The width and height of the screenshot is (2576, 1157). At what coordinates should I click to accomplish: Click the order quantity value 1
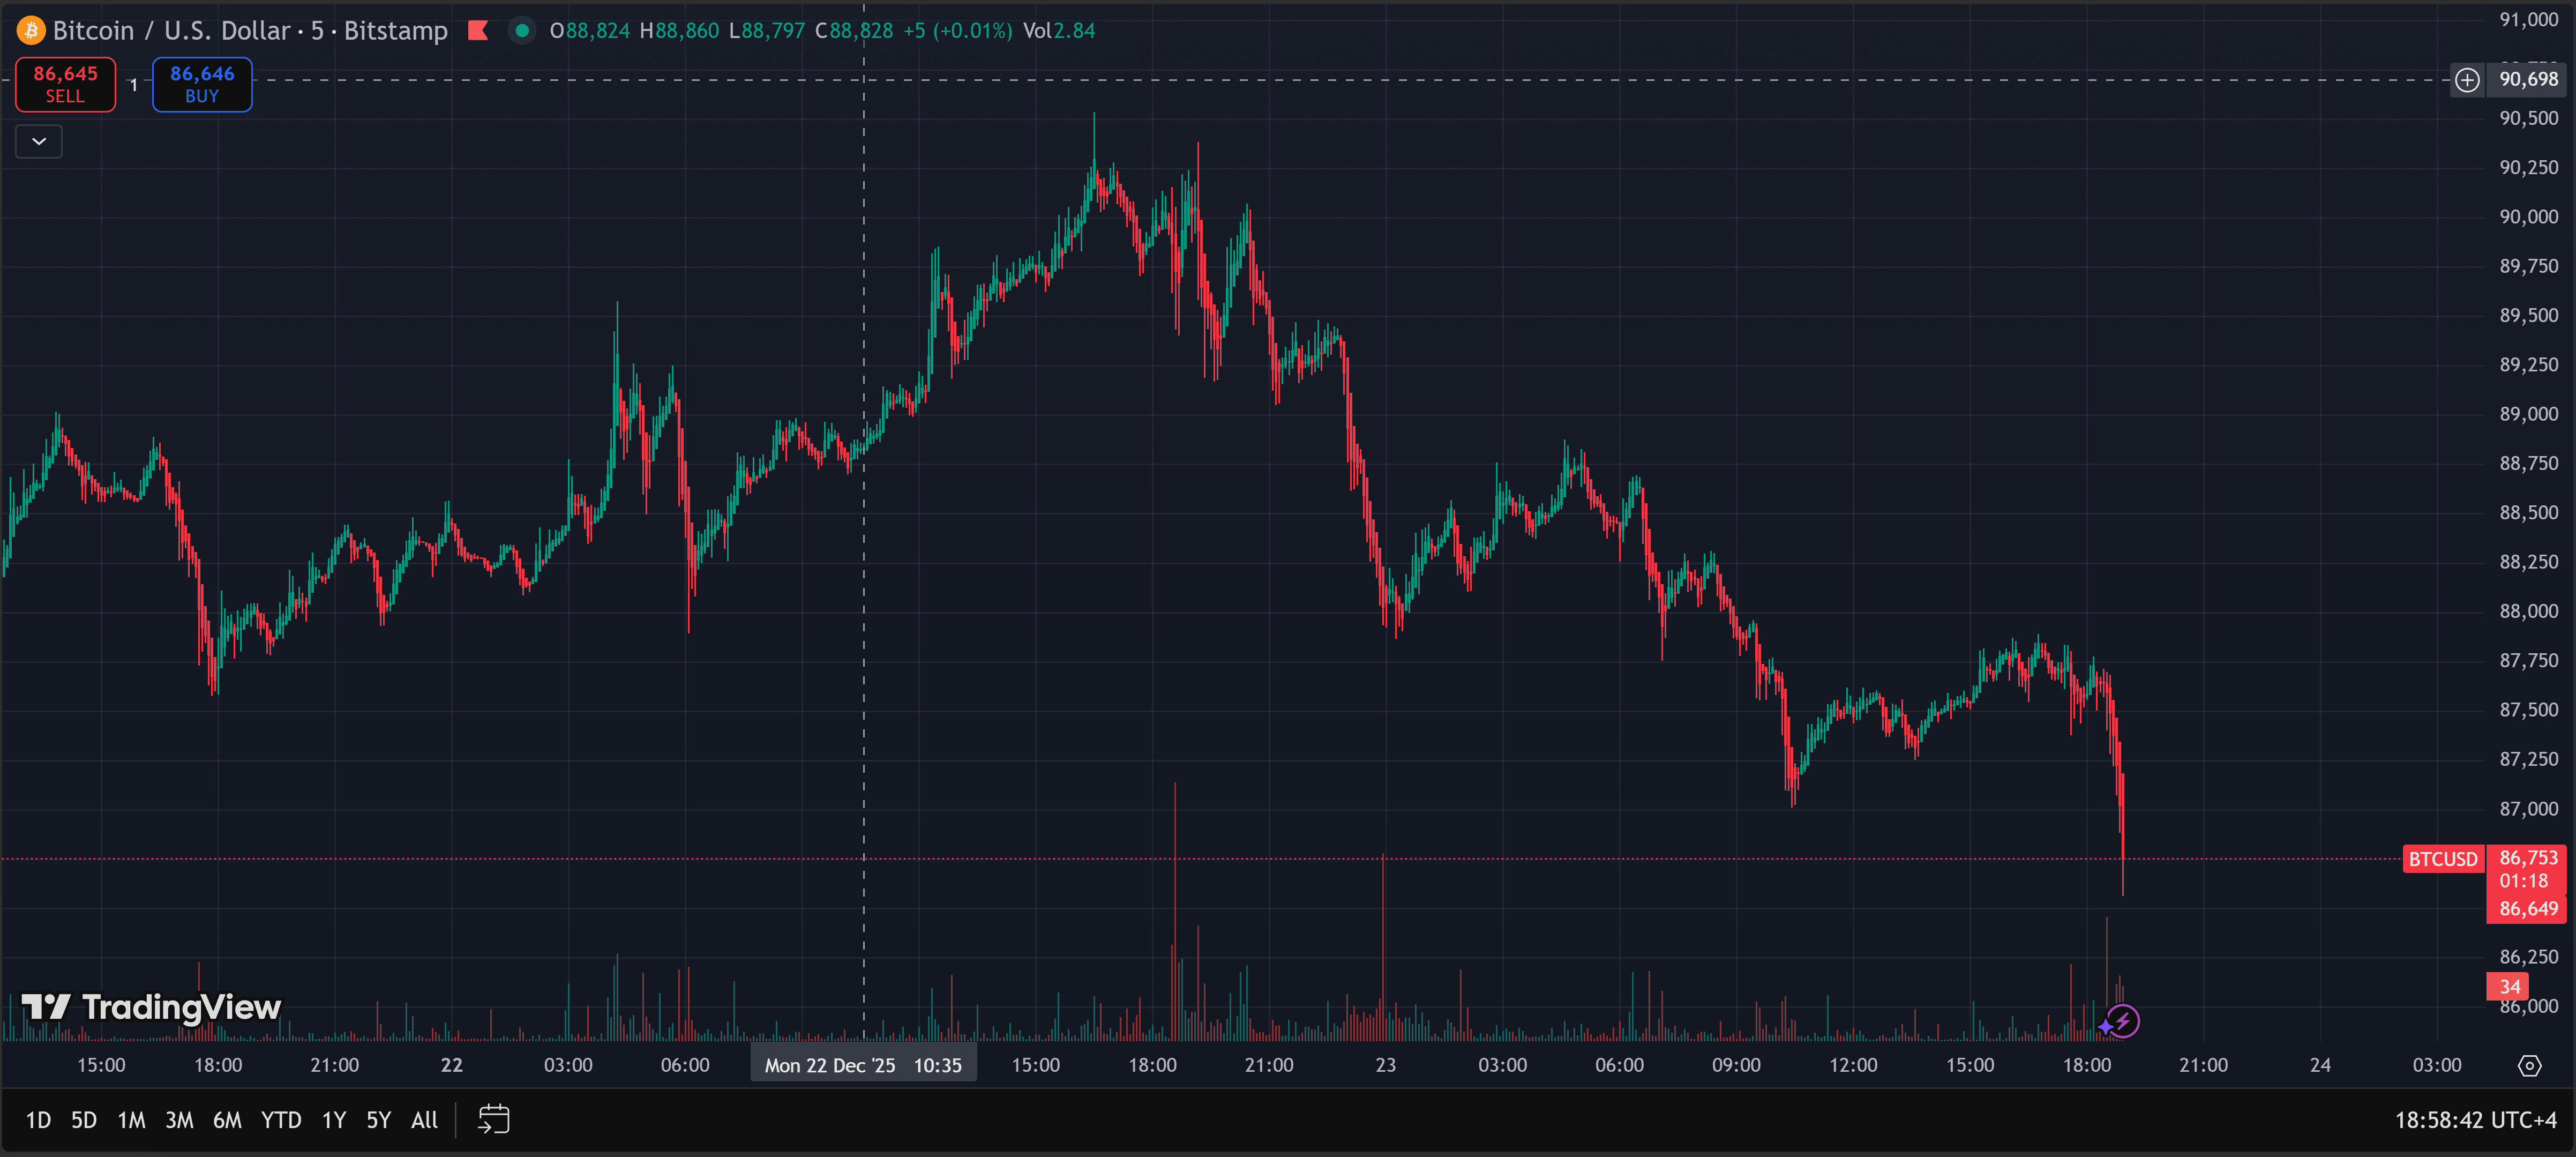[133, 86]
